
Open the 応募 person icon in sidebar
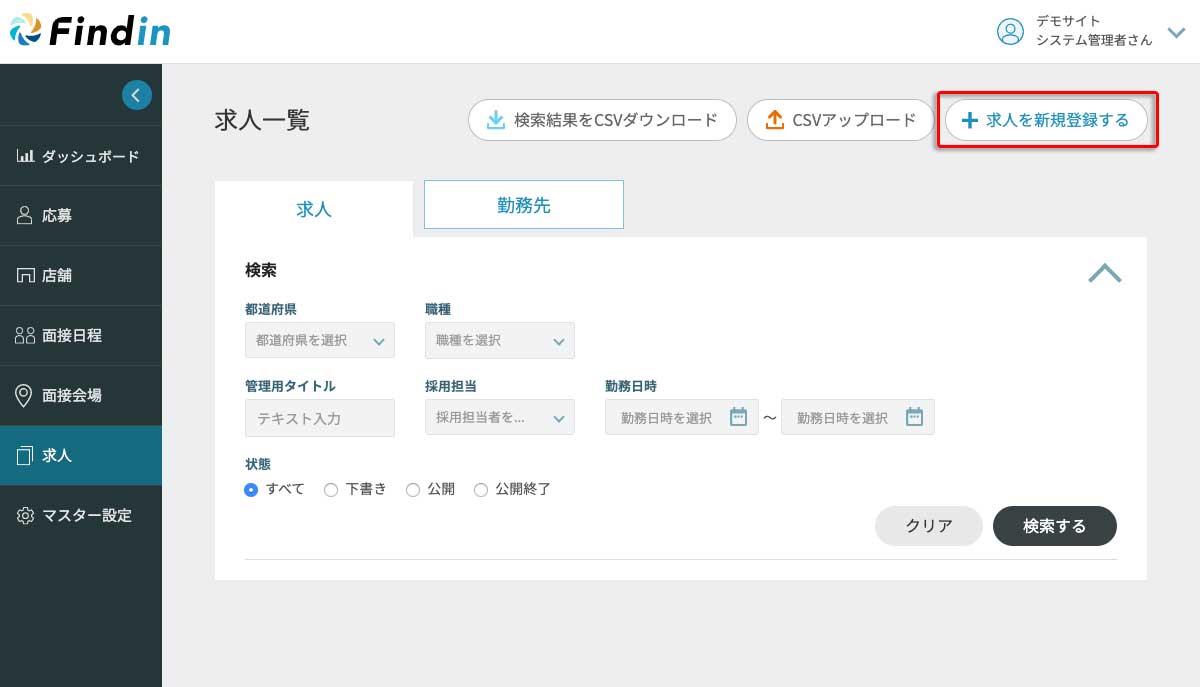[26, 216]
